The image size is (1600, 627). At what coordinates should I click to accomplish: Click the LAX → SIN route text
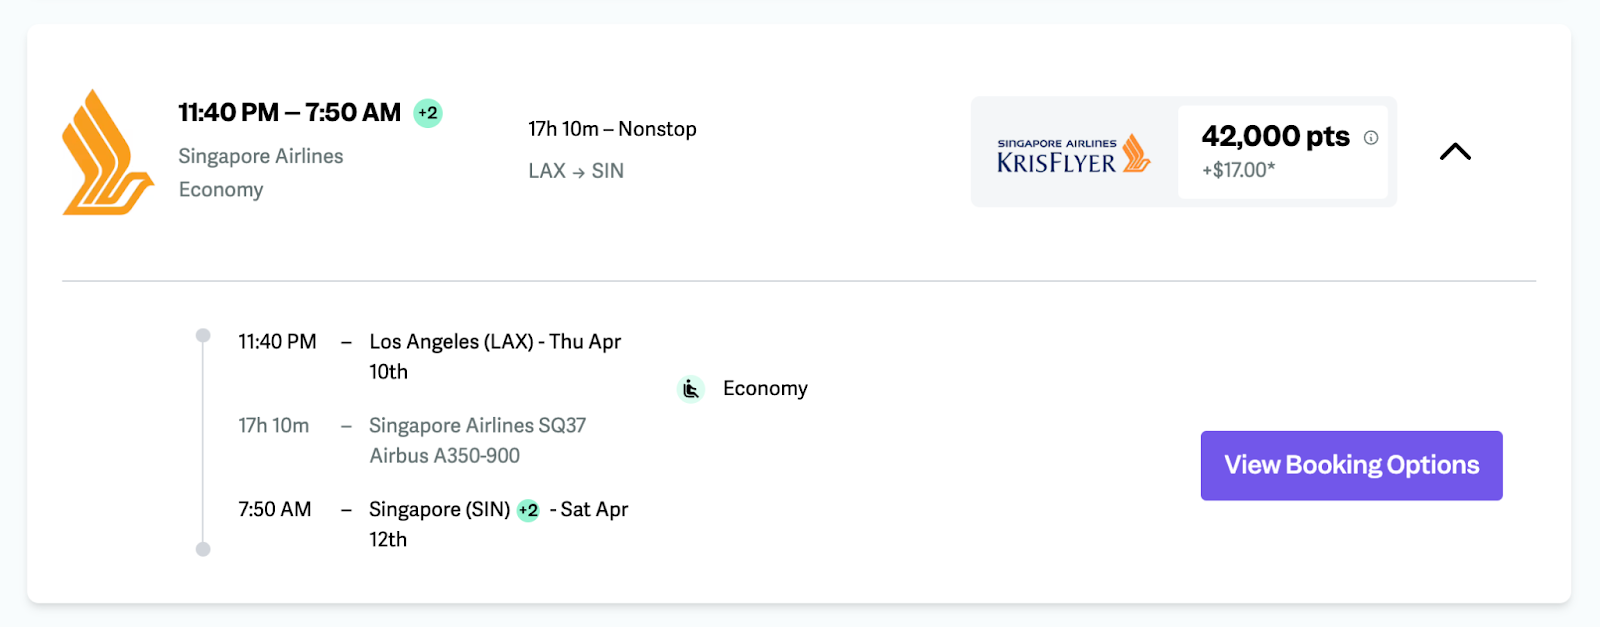[x=576, y=171]
